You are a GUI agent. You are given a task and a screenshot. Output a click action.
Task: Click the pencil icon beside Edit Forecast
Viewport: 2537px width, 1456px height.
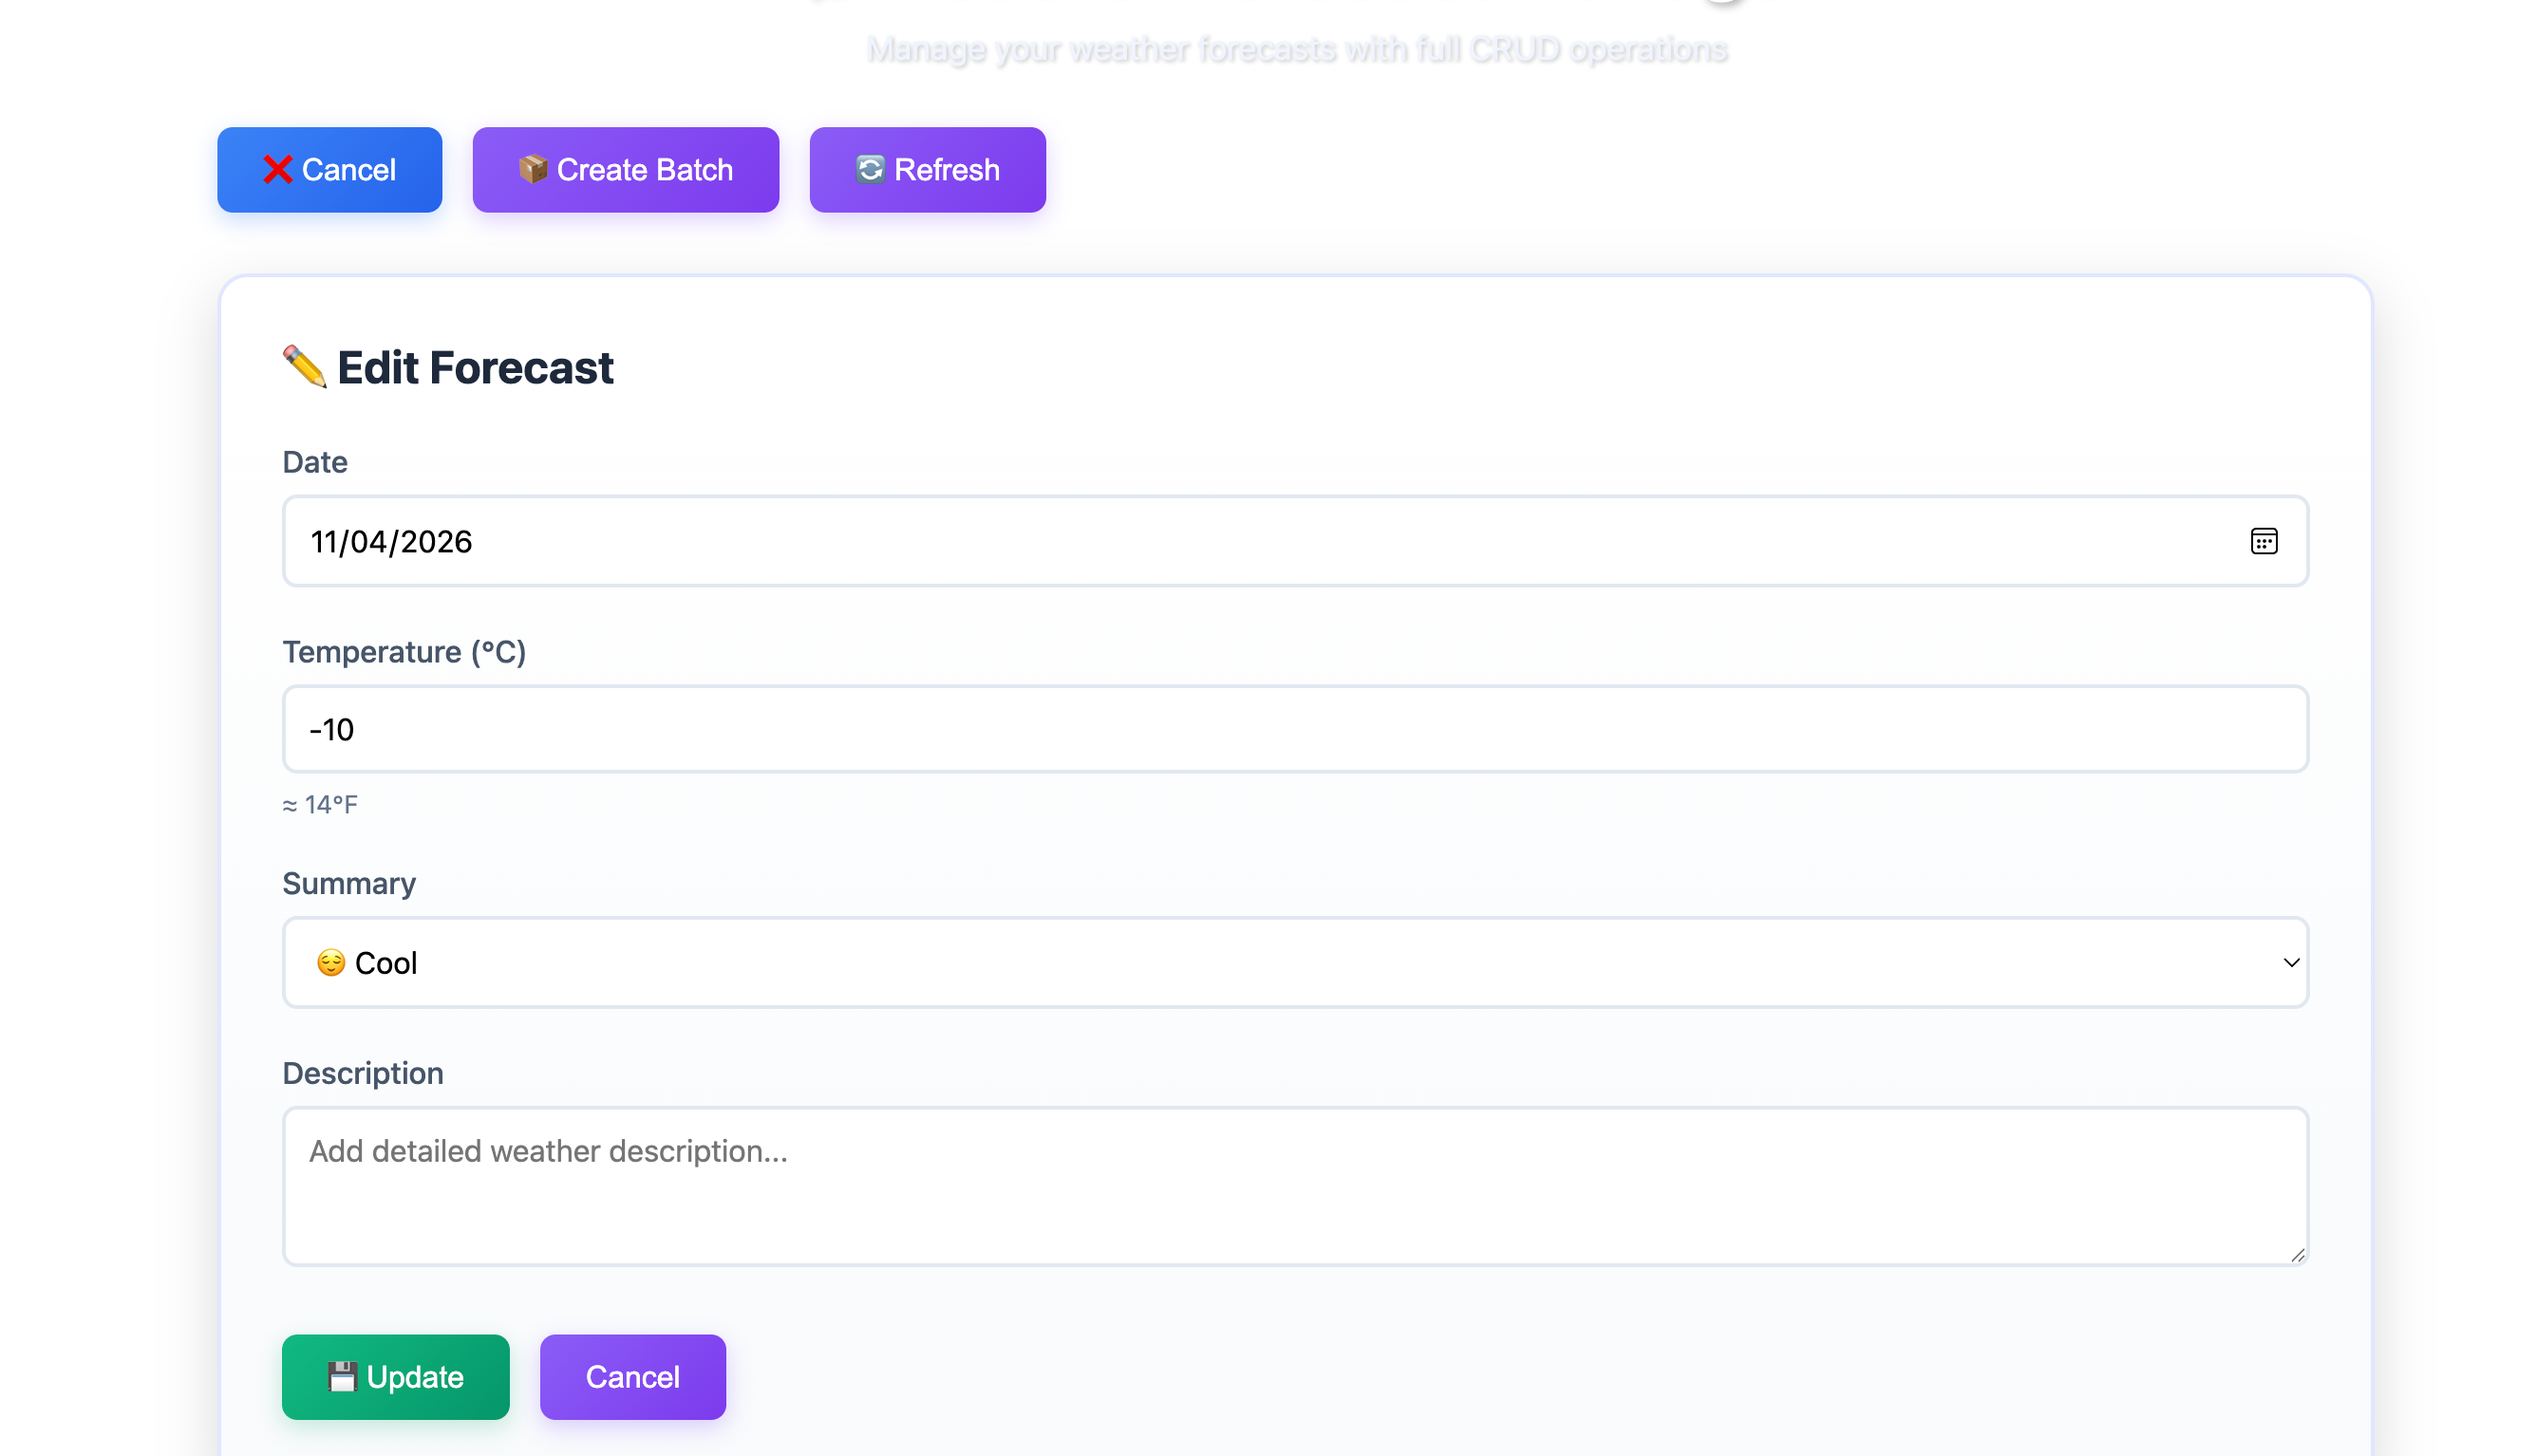(x=304, y=367)
